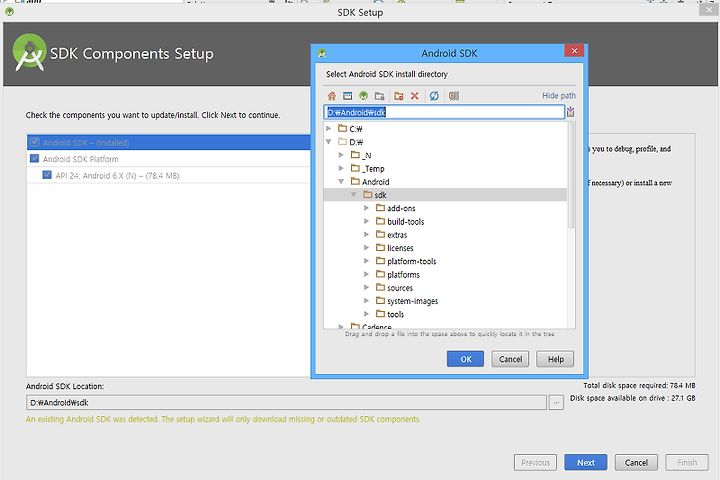
Task: Collapse the D: drive node
Action: (x=329, y=142)
